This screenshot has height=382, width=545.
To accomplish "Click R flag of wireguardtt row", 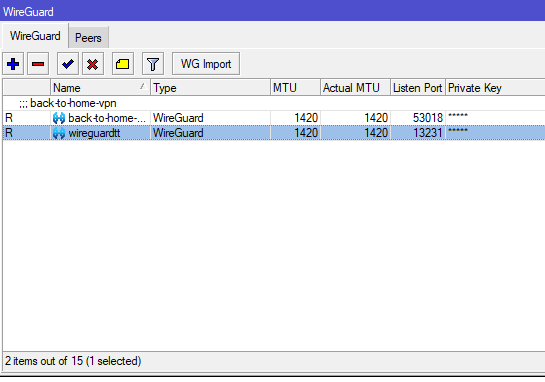I will coord(9,133).
